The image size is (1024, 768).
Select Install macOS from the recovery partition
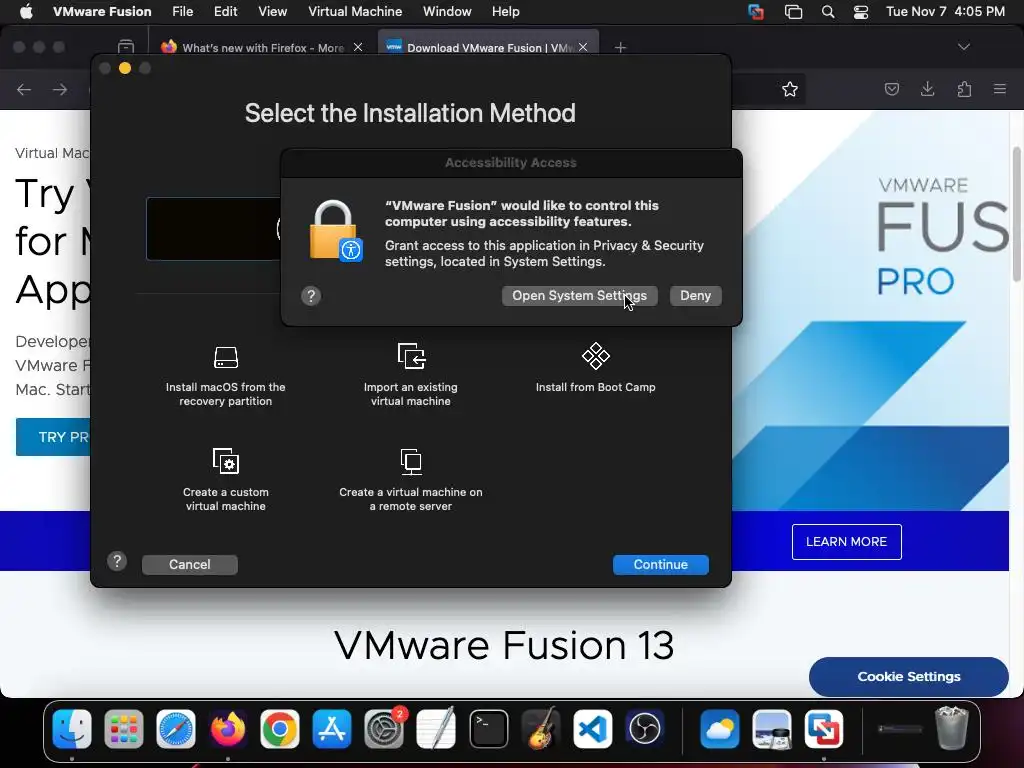coord(225,376)
